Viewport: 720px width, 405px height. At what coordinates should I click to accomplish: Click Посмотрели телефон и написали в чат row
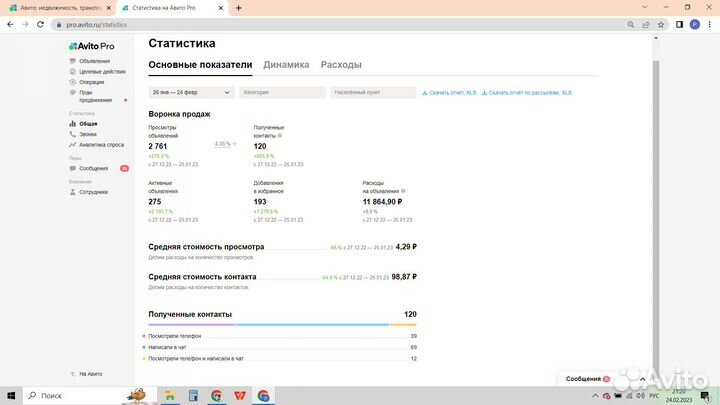click(x=280, y=358)
